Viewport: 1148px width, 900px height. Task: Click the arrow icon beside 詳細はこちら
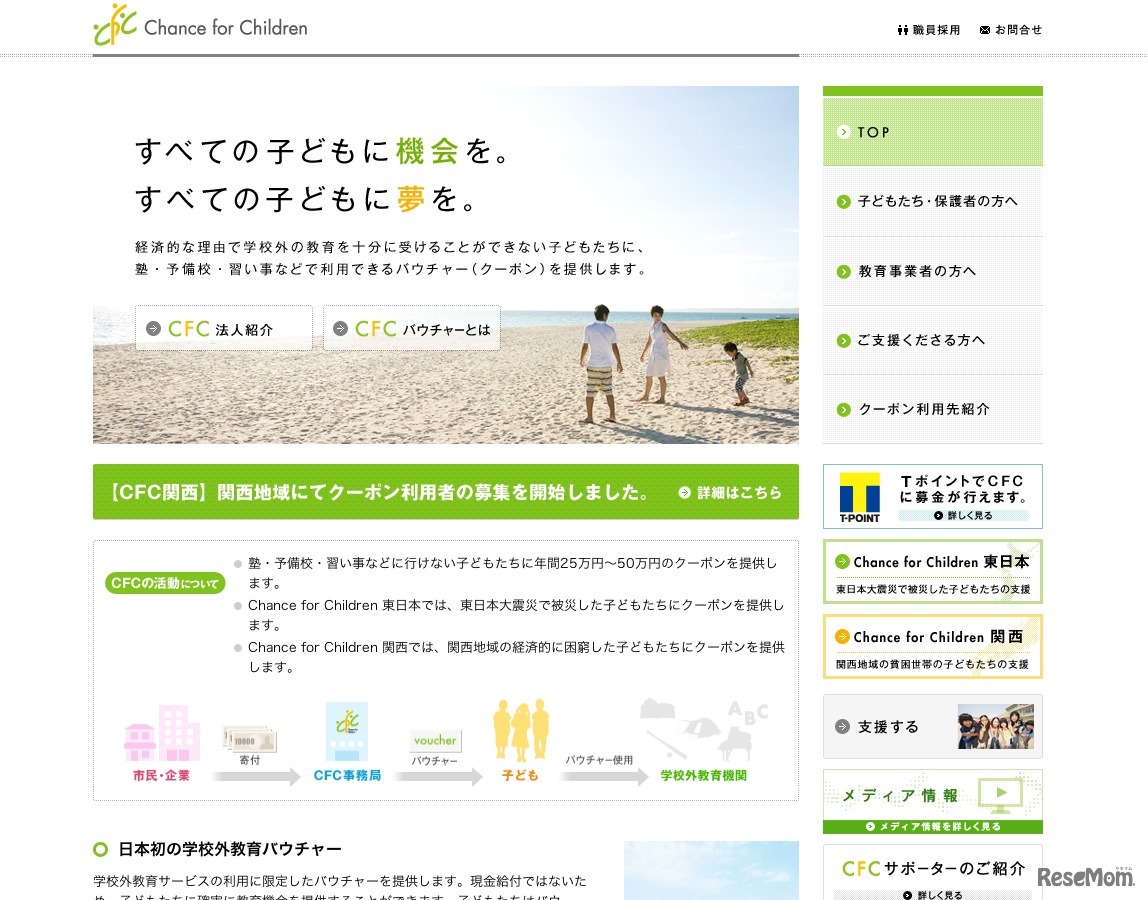685,493
